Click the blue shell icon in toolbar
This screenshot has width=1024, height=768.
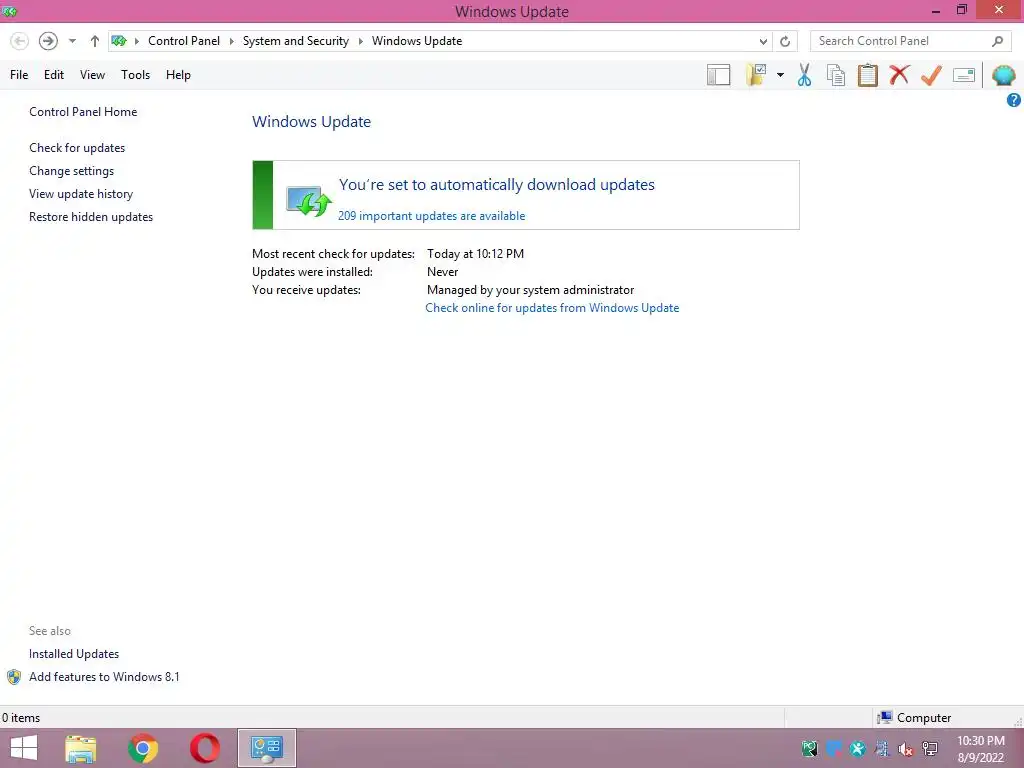1004,75
